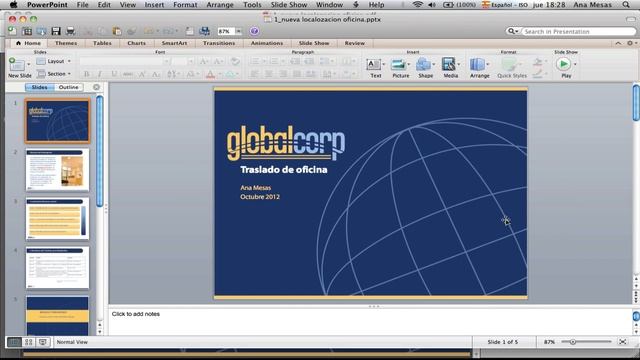This screenshot has height=360, width=640.
Task: Print the presentation with the printer icon
Action: [70, 31]
